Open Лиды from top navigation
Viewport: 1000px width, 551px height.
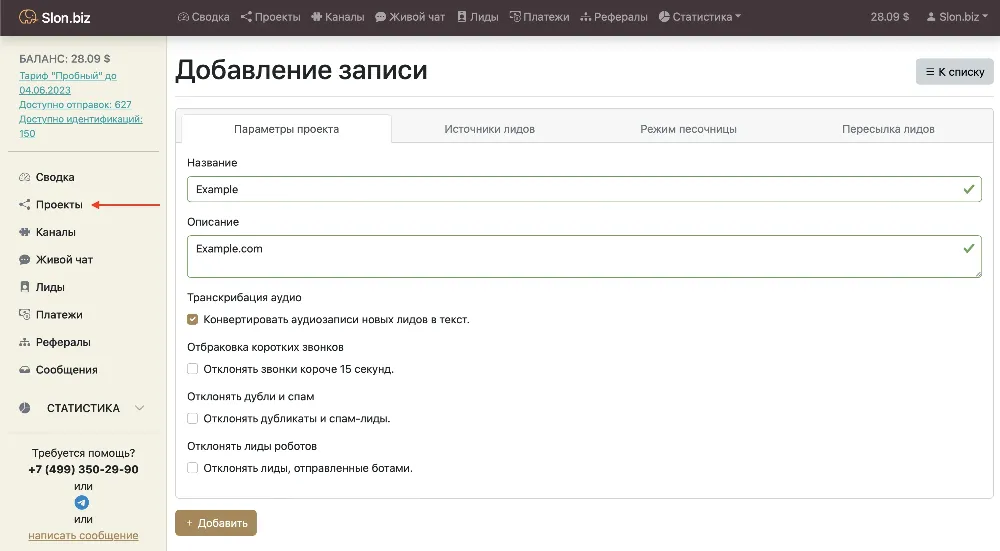click(478, 17)
